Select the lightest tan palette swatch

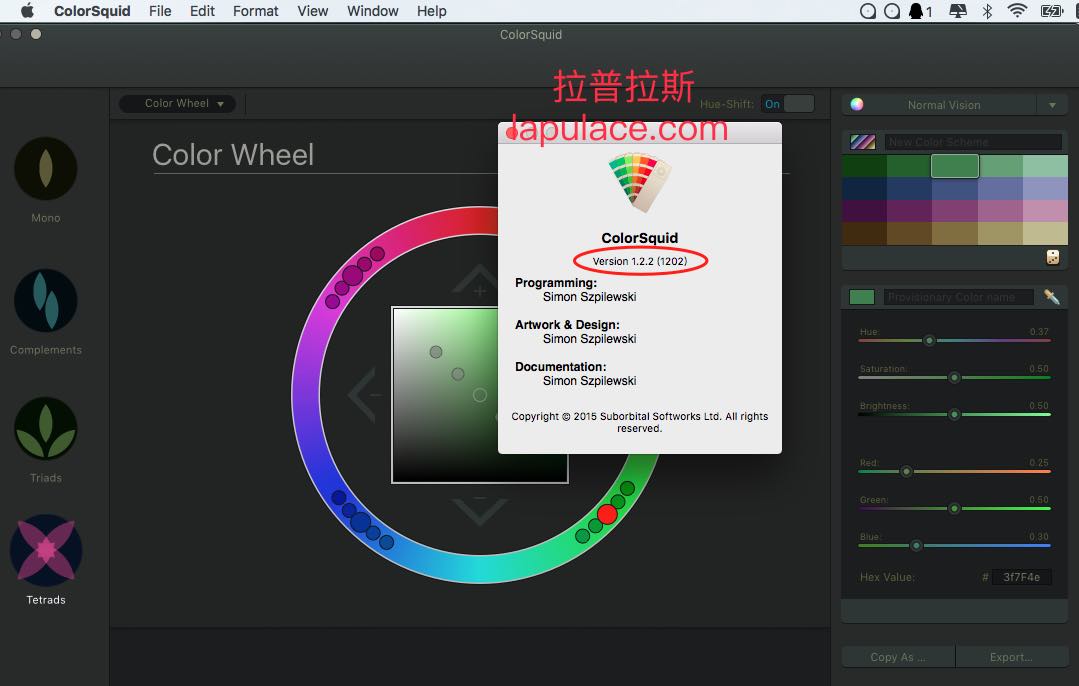click(x=1045, y=233)
